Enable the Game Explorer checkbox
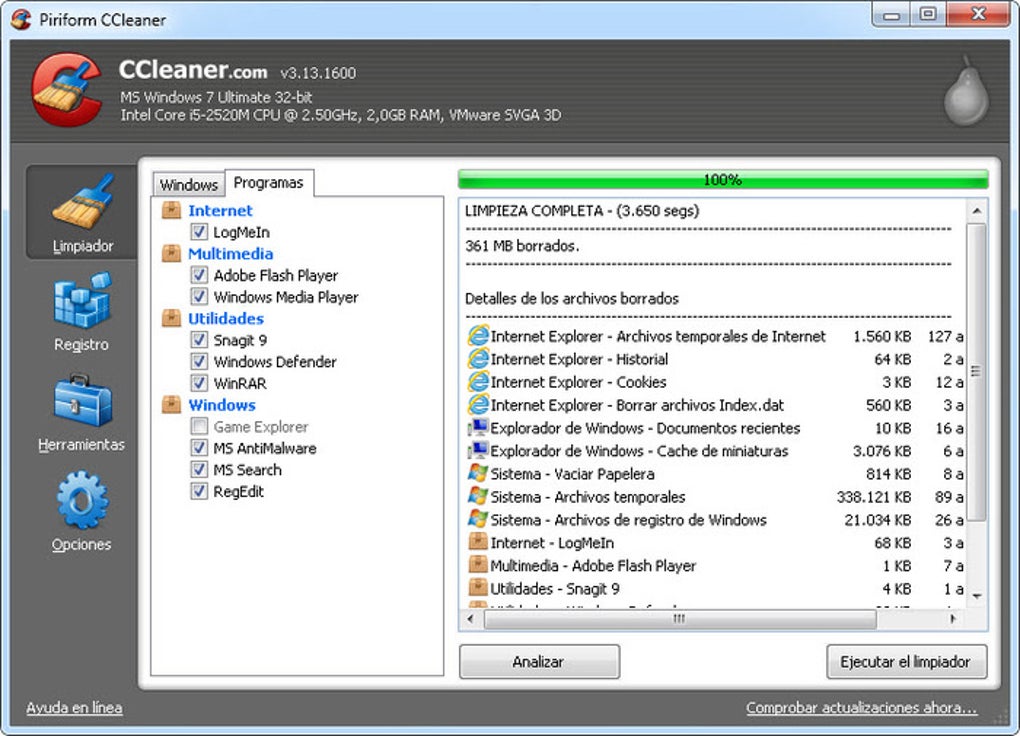The image size is (1020, 736). 199,426
